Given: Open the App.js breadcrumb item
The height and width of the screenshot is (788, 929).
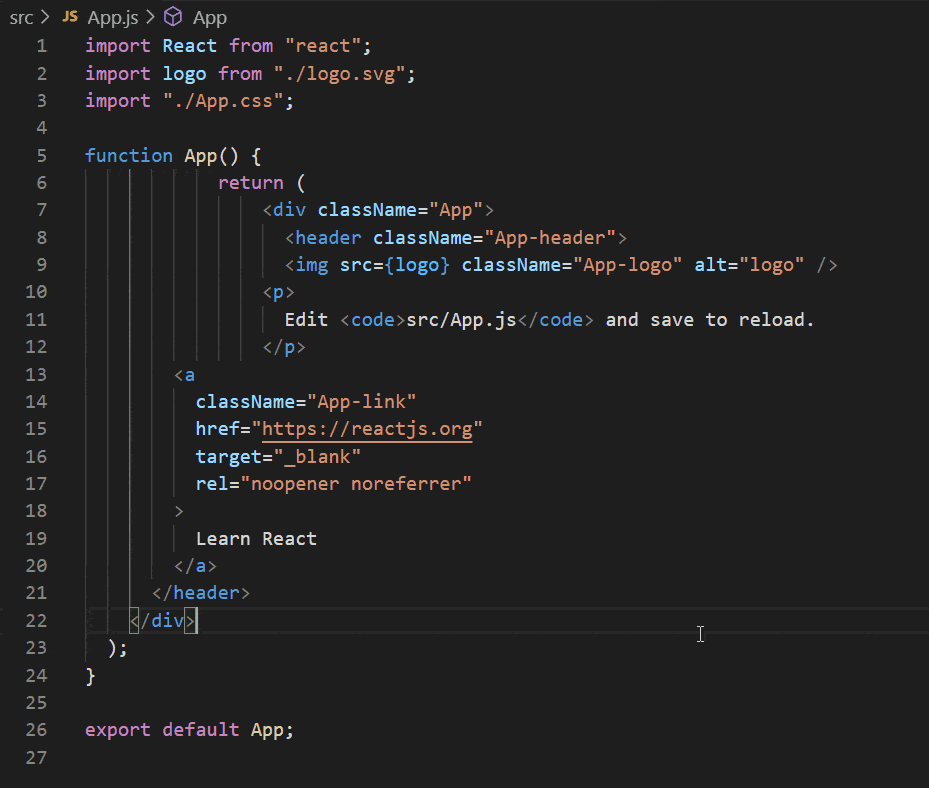Looking at the screenshot, I should pos(113,18).
